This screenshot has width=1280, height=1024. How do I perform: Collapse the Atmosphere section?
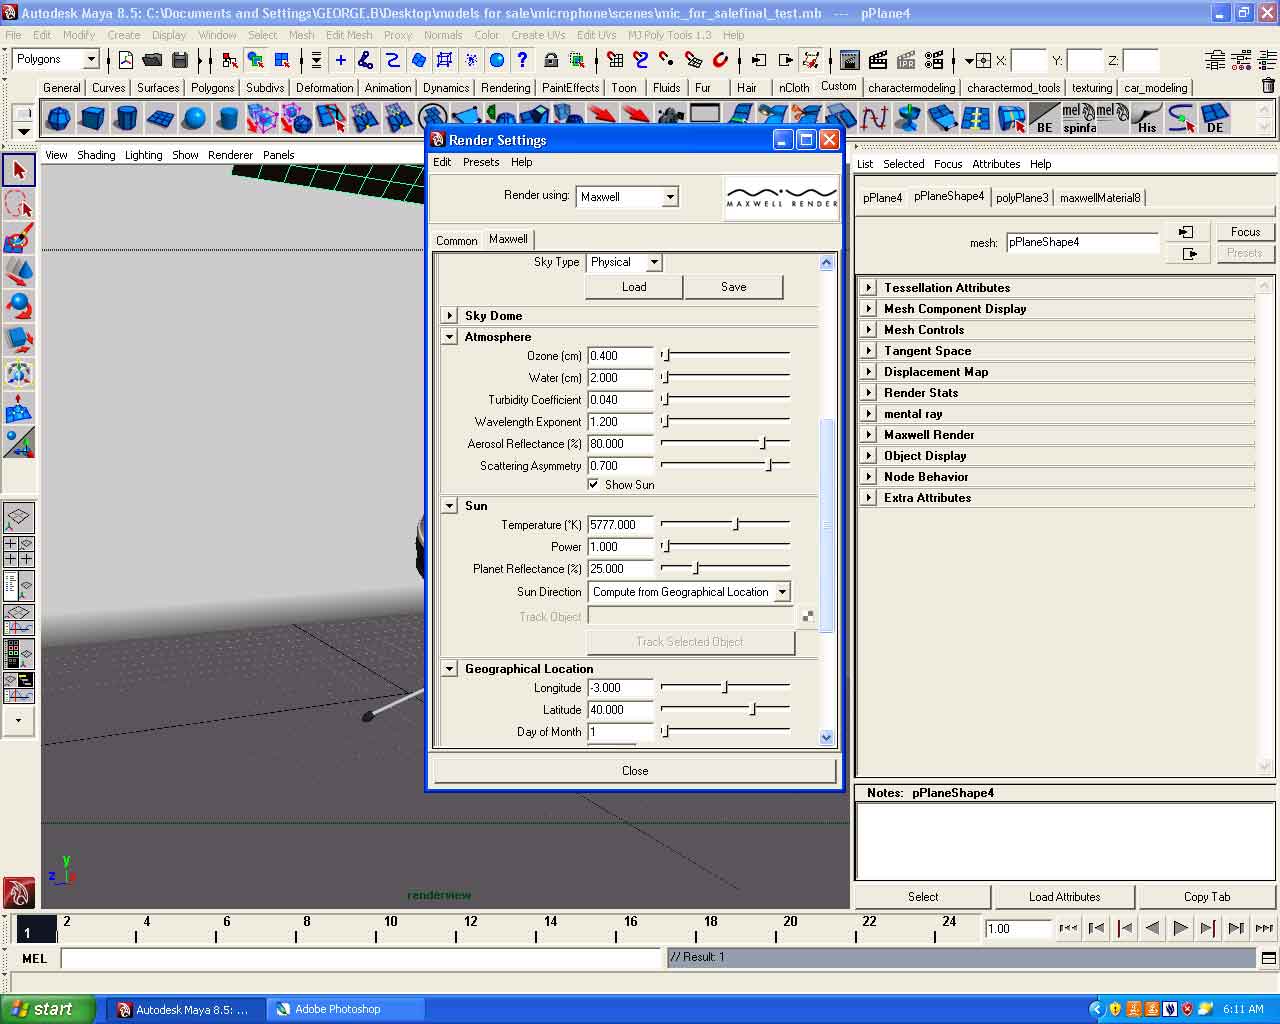click(x=450, y=337)
